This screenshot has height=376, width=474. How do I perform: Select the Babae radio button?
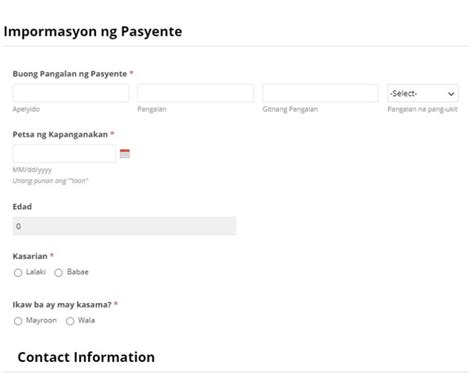58,273
